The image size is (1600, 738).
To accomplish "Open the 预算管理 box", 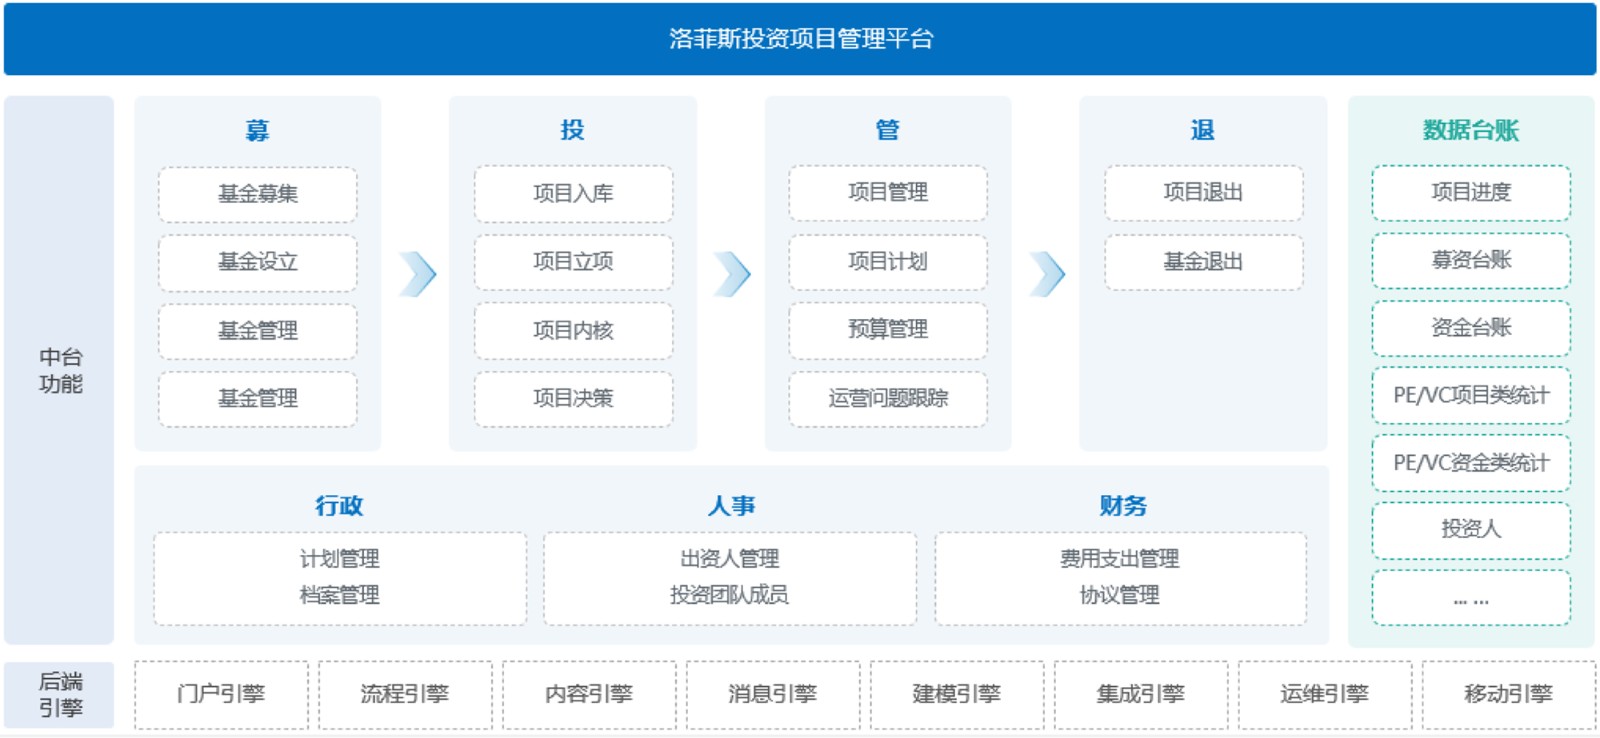I will pos(888,330).
